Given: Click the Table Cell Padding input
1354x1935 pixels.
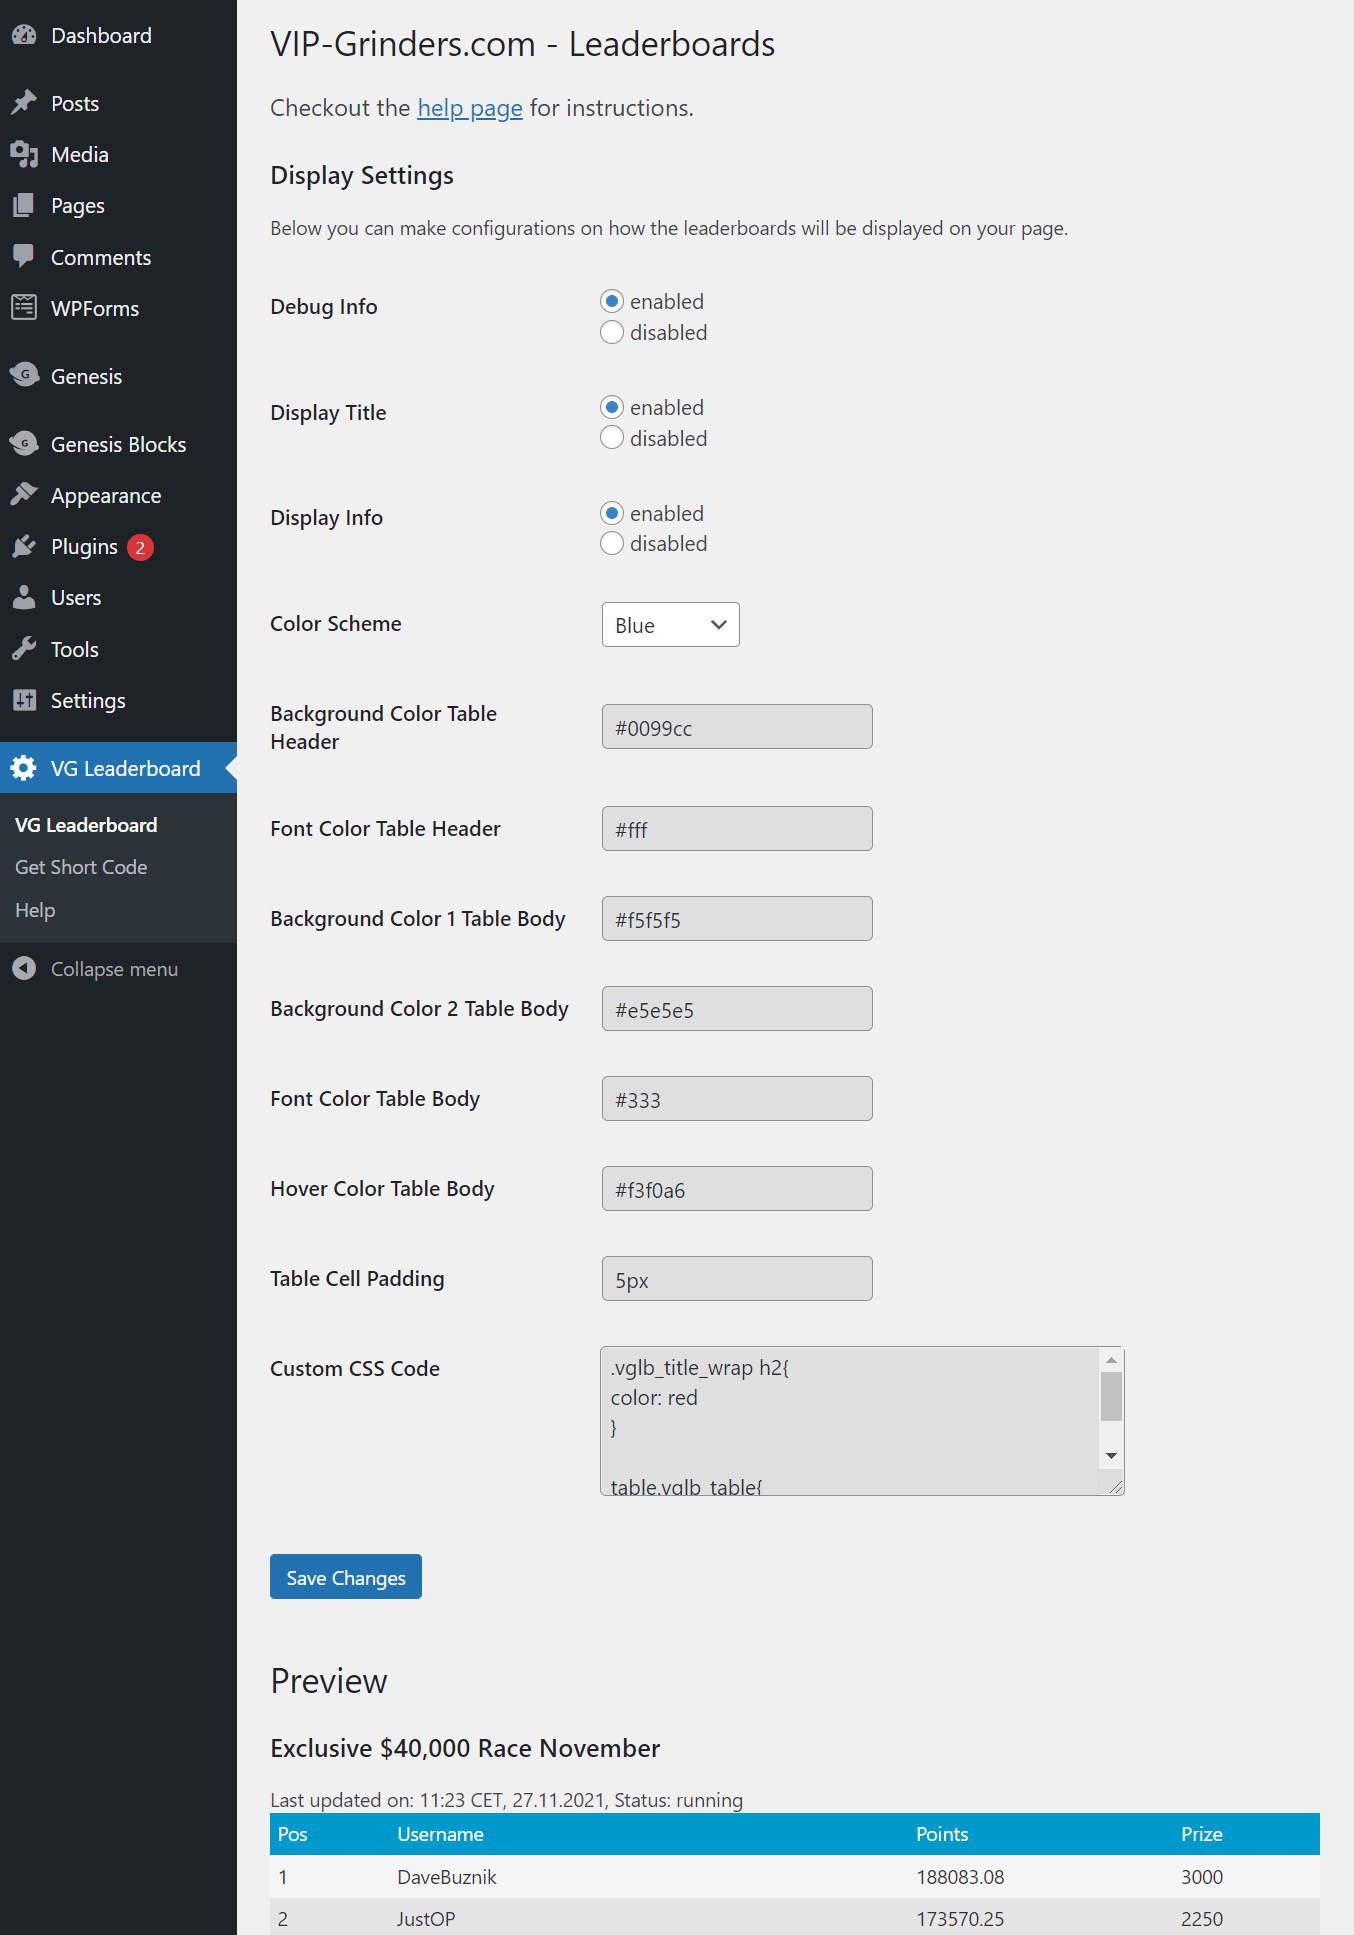Looking at the screenshot, I should (737, 1279).
